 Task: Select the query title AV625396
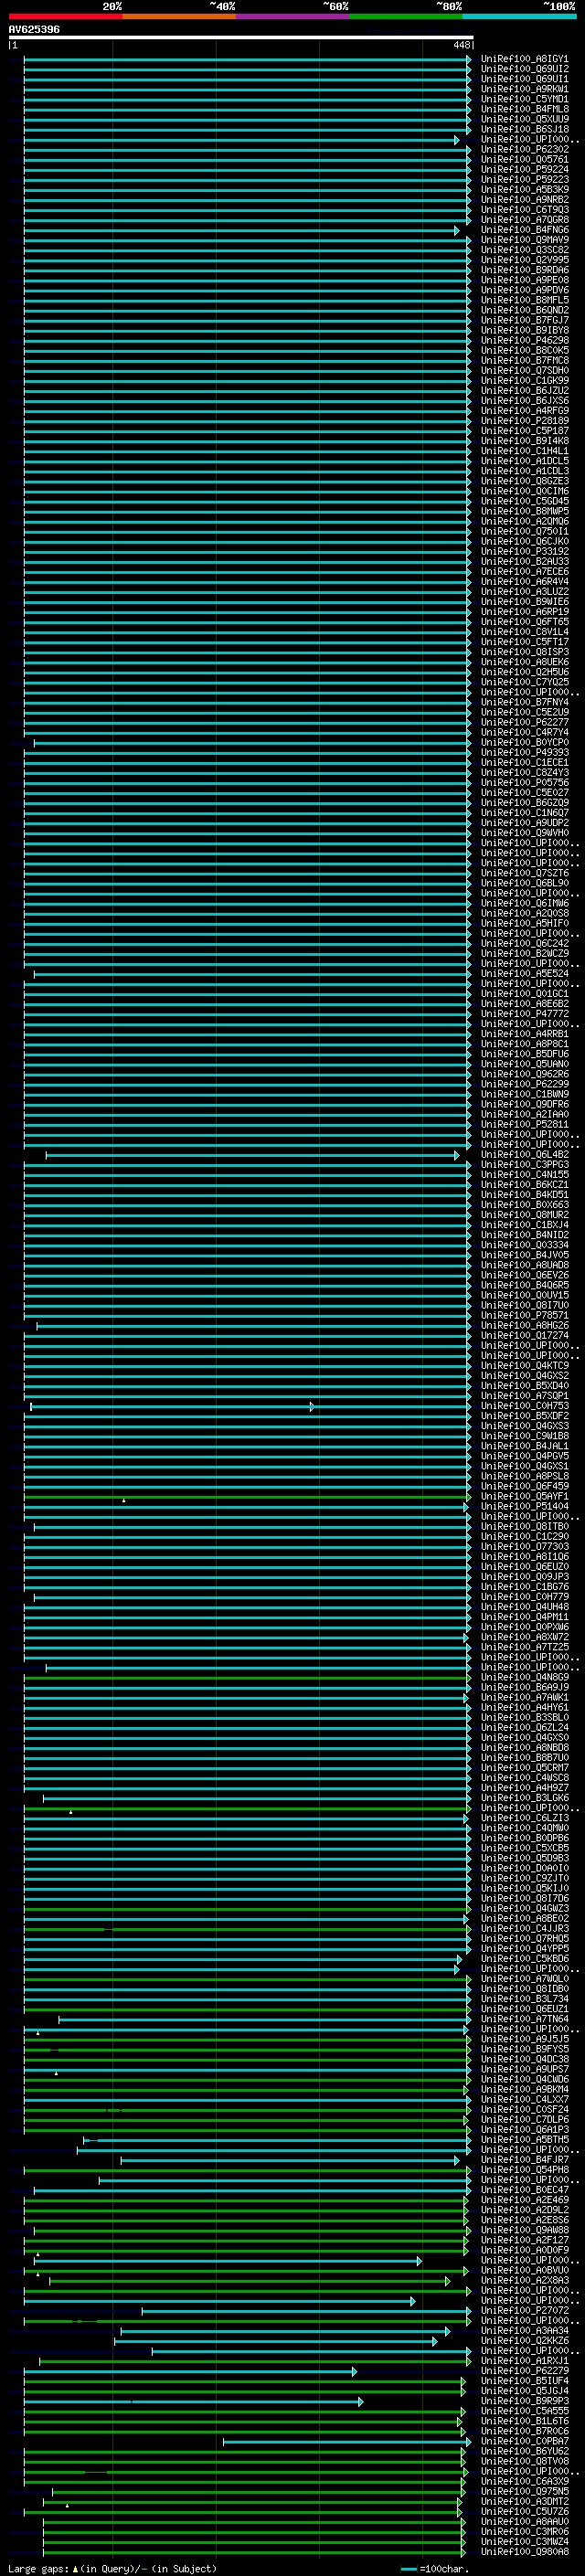[34, 29]
